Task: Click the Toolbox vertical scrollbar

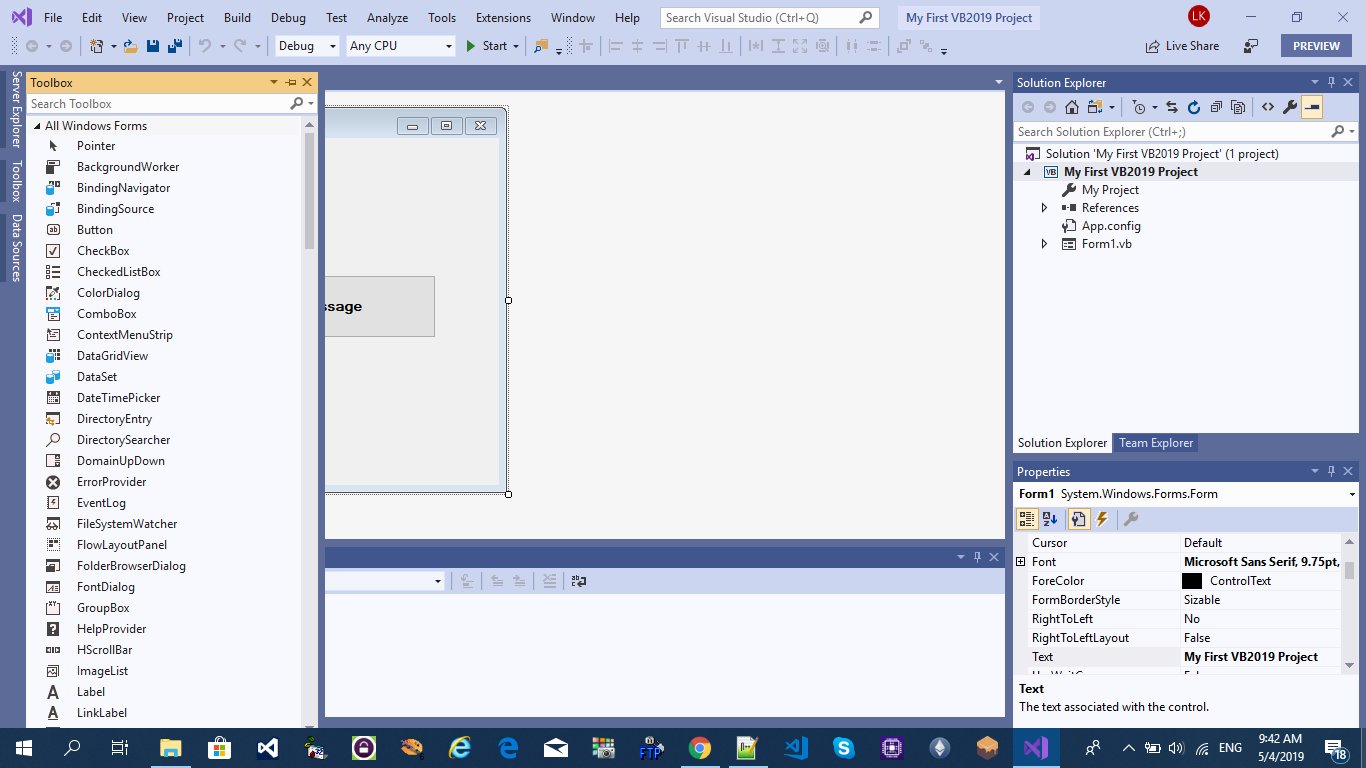Action: [x=309, y=190]
